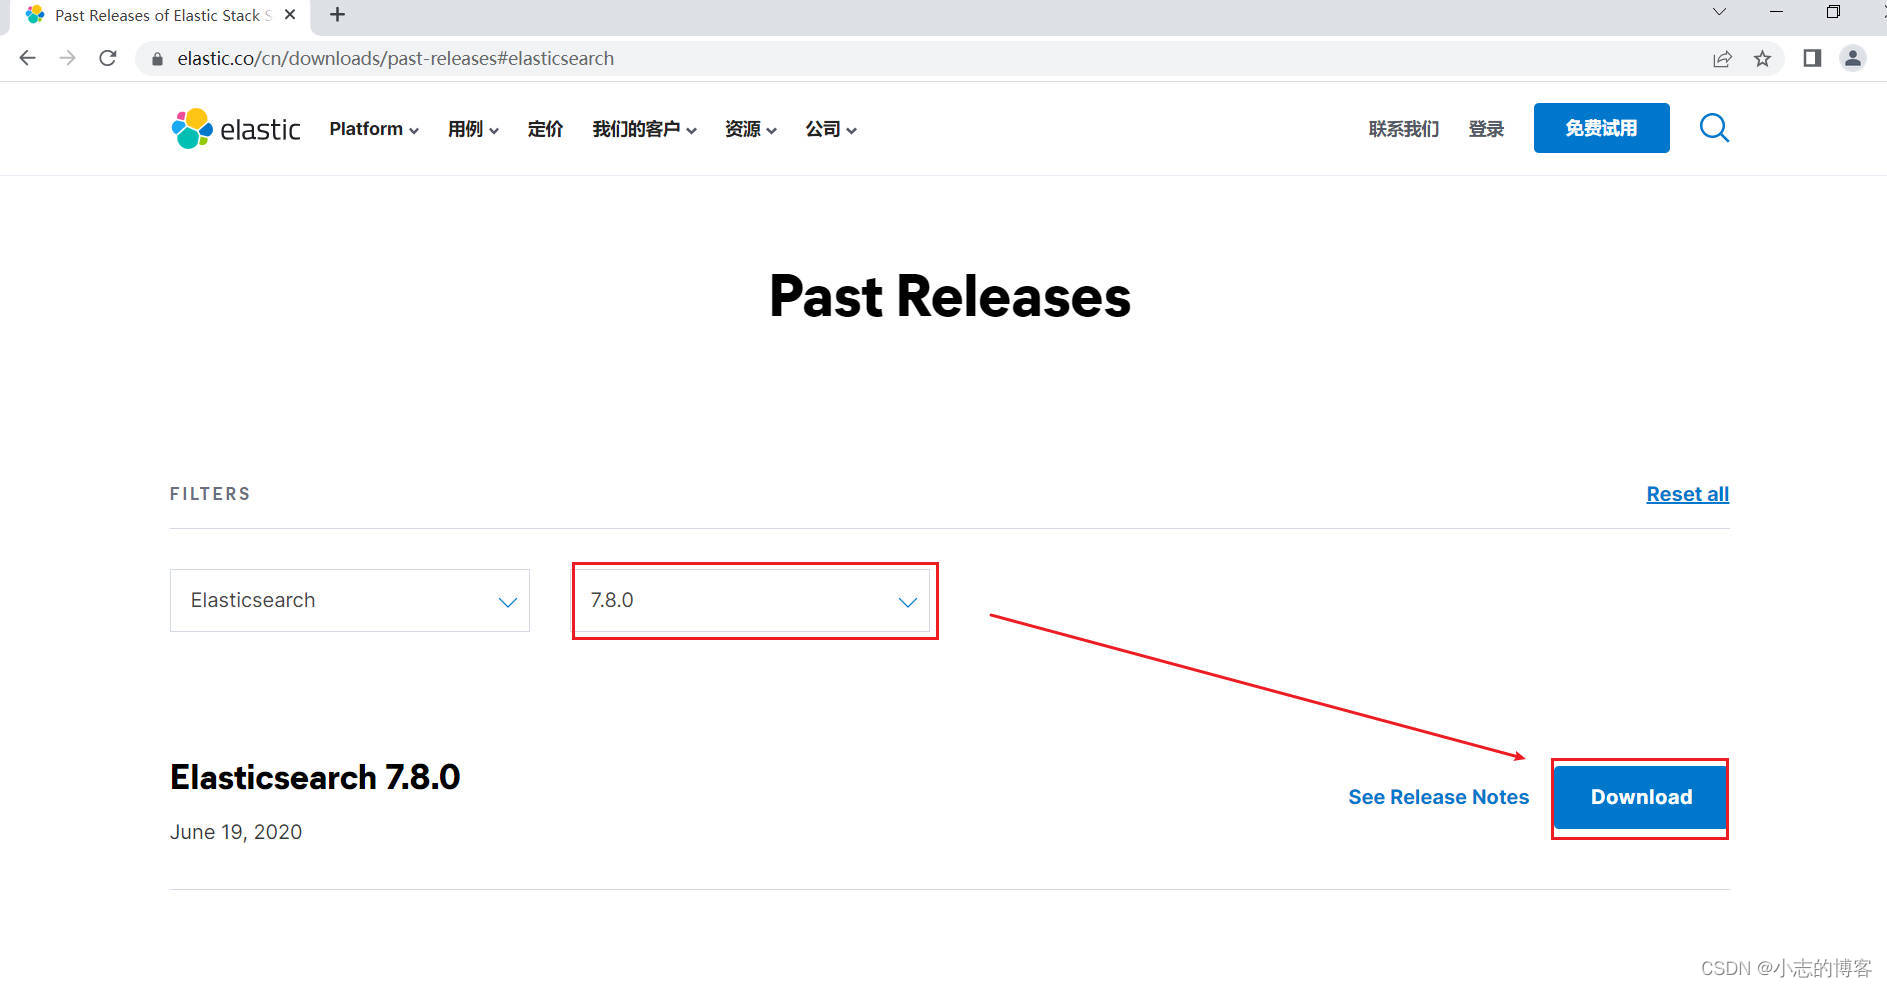Click See Release Notes link
Screen dimensions: 1887x987
tap(1438, 797)
